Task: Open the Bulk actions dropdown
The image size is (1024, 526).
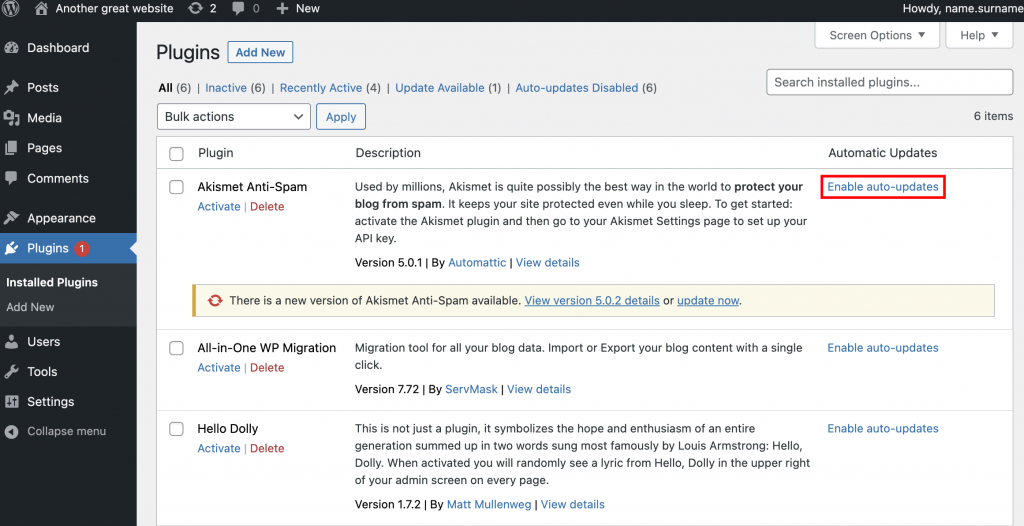Action: pos(233,117)
